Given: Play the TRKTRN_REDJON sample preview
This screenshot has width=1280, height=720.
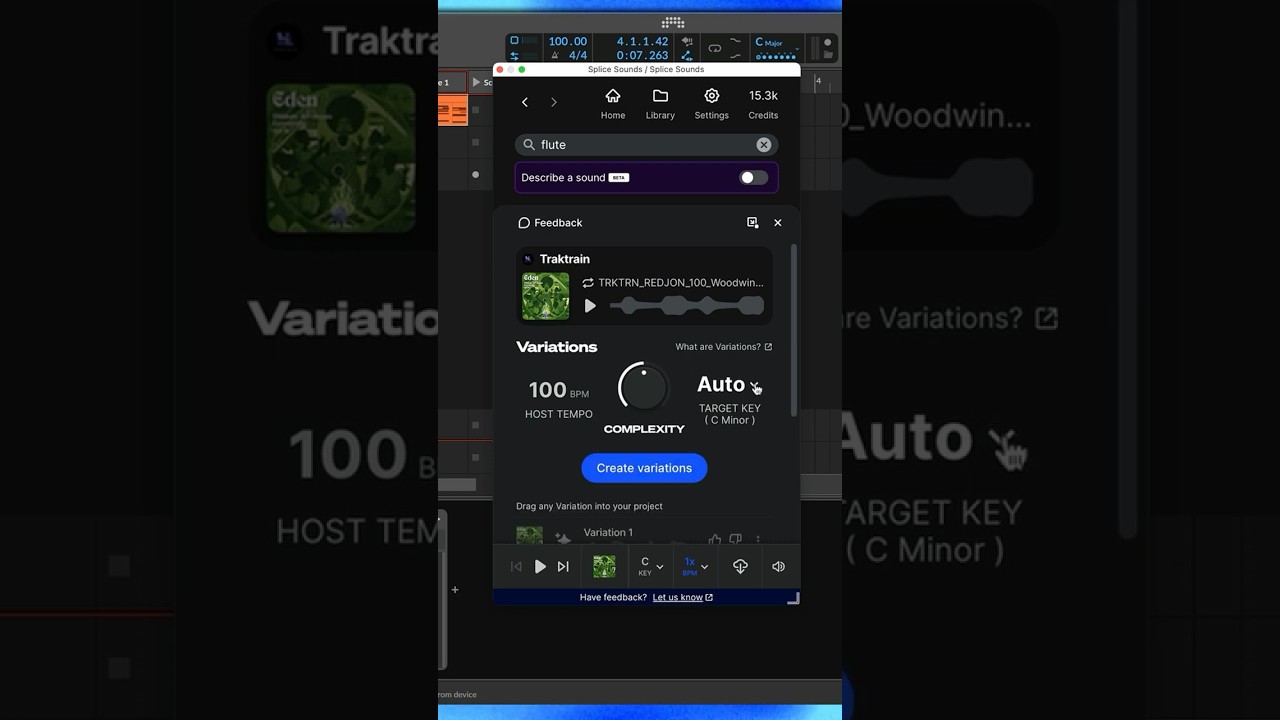Looking at the screenshot, I should pyautogui.click(x=590, y=306).
